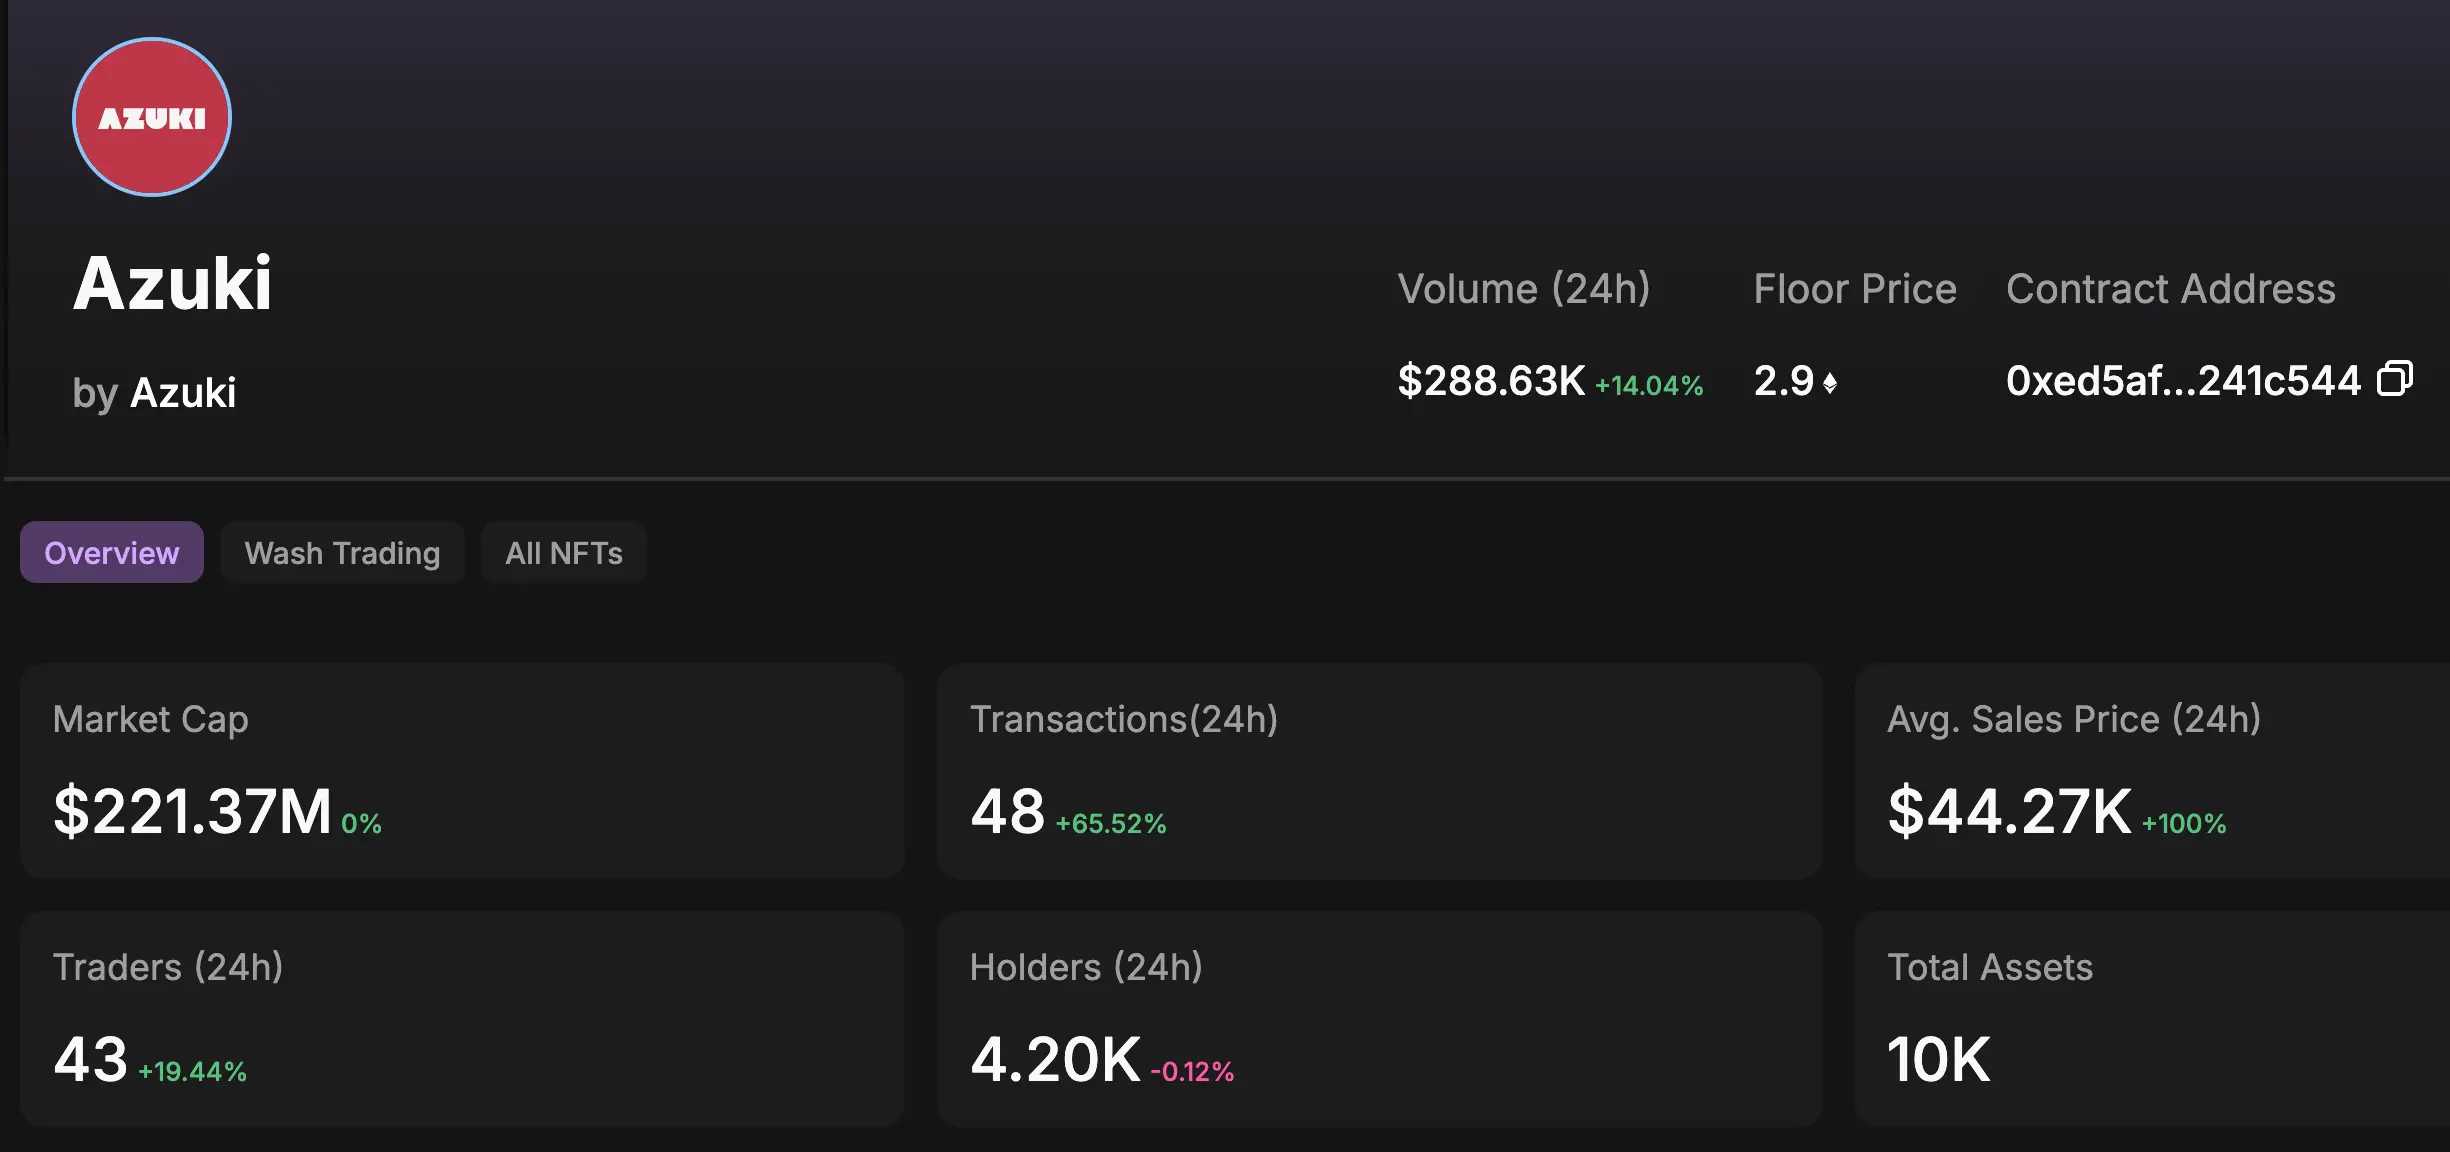
Task: Click the +65.52% transactions growth label
Action: point(1112,825)
